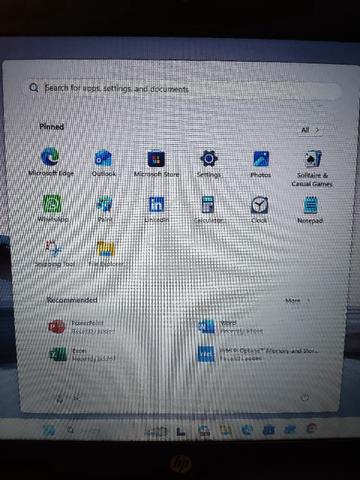Open recommended Excel item

click(82, 354)
